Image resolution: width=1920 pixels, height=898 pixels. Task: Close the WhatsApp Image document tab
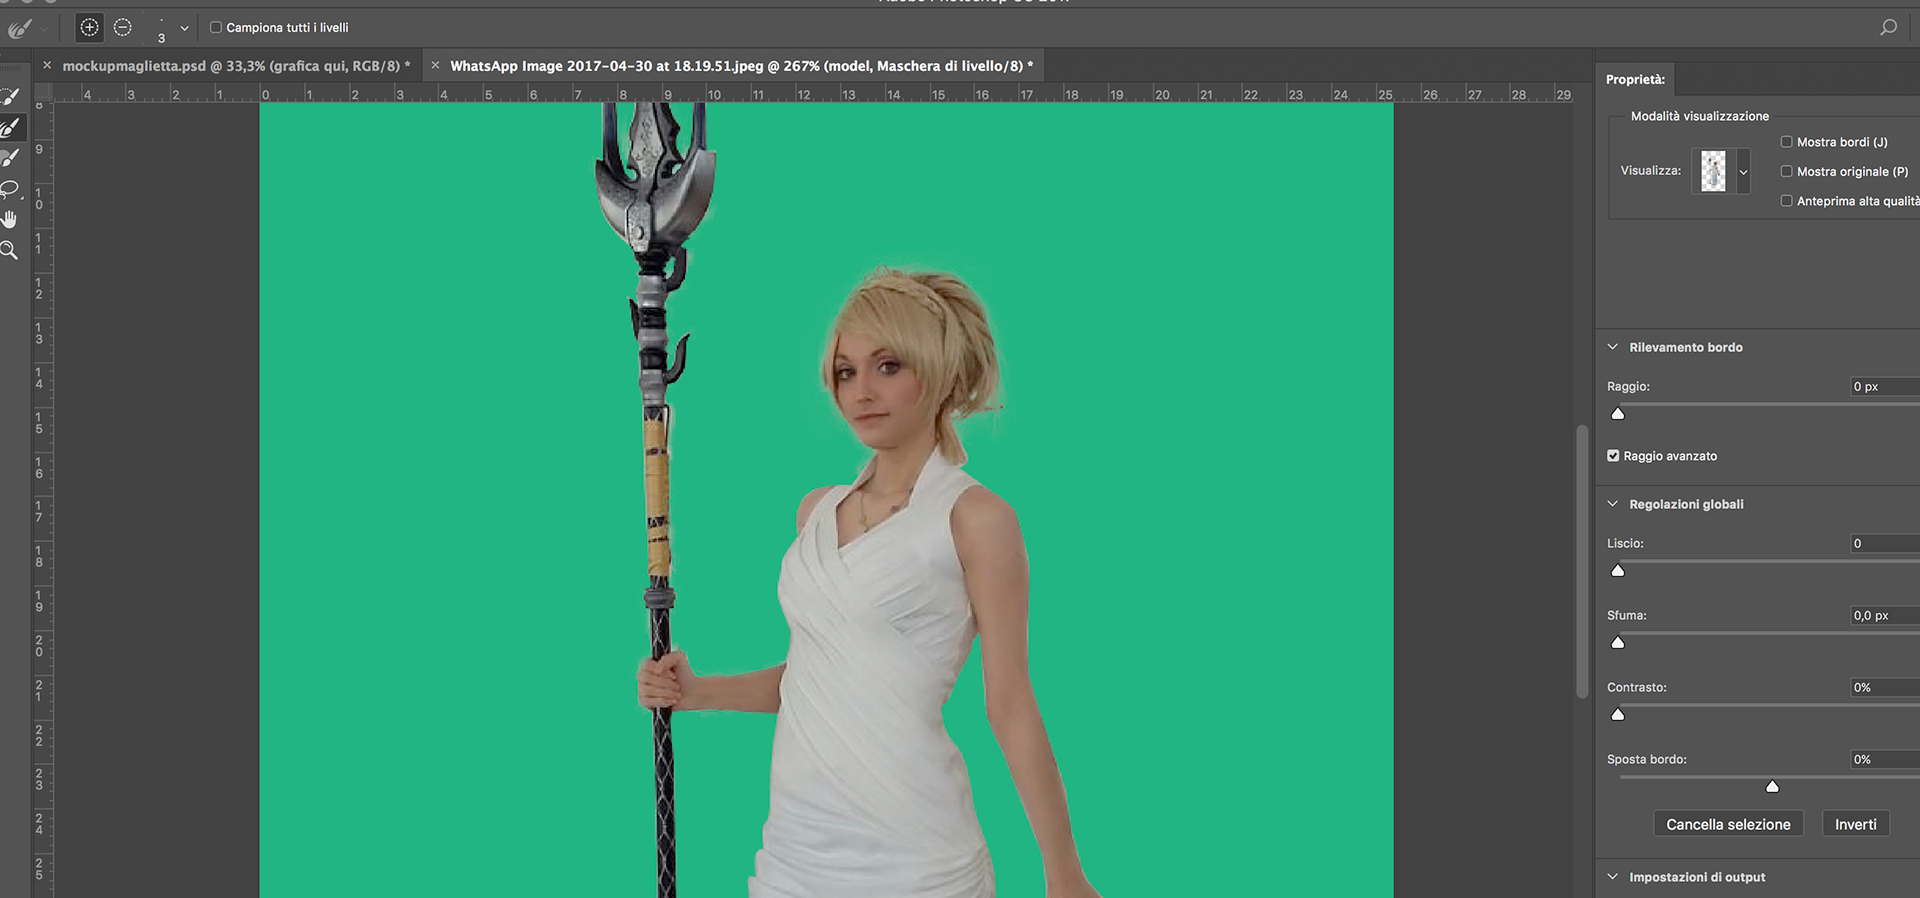pos(435,65)
